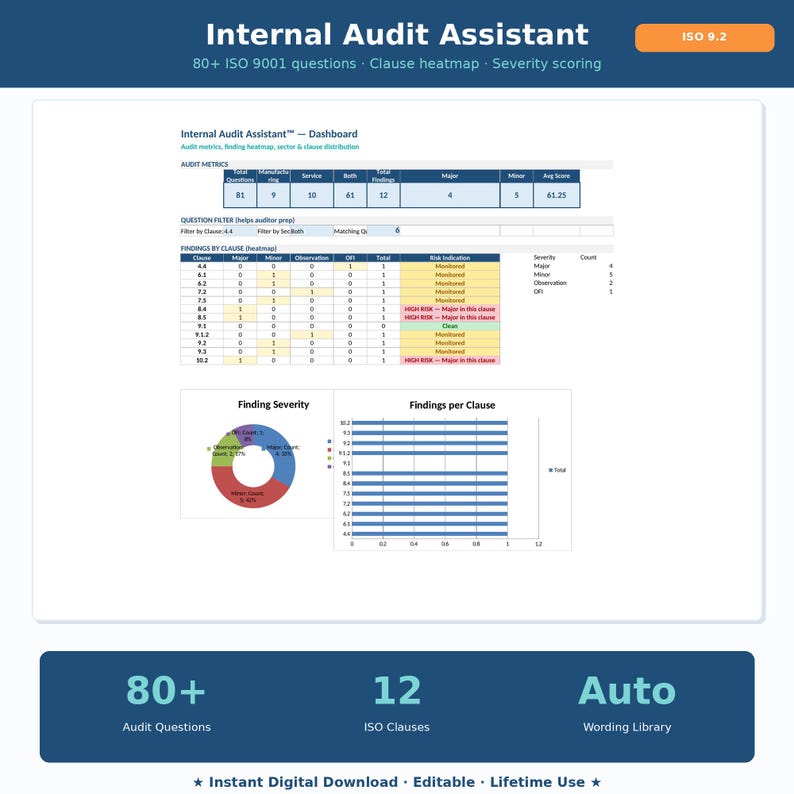Click the Instant Digital Download footer text

pyautogui.click(x=397, y=782)
